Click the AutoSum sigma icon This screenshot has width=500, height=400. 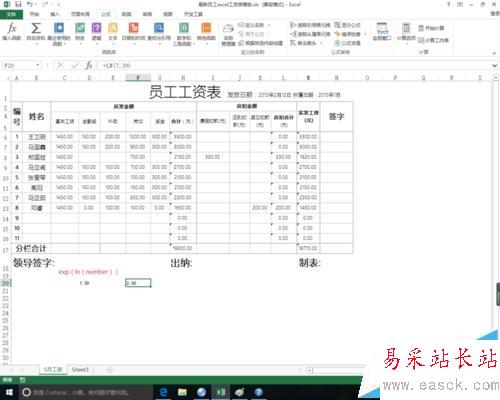point(36,28)
